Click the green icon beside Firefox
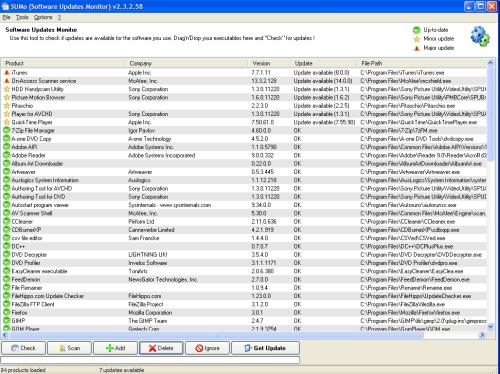500x374 pixels. click(7, 312)
